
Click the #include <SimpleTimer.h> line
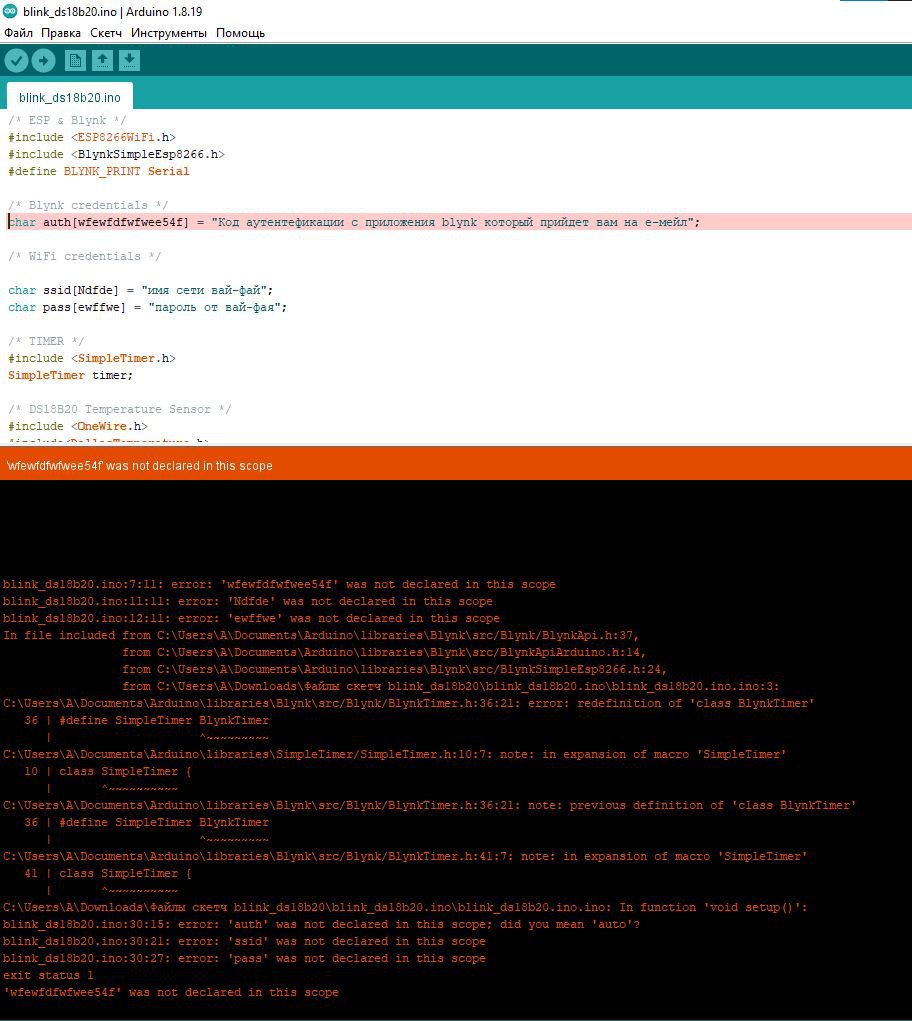[x=92, y=358]
